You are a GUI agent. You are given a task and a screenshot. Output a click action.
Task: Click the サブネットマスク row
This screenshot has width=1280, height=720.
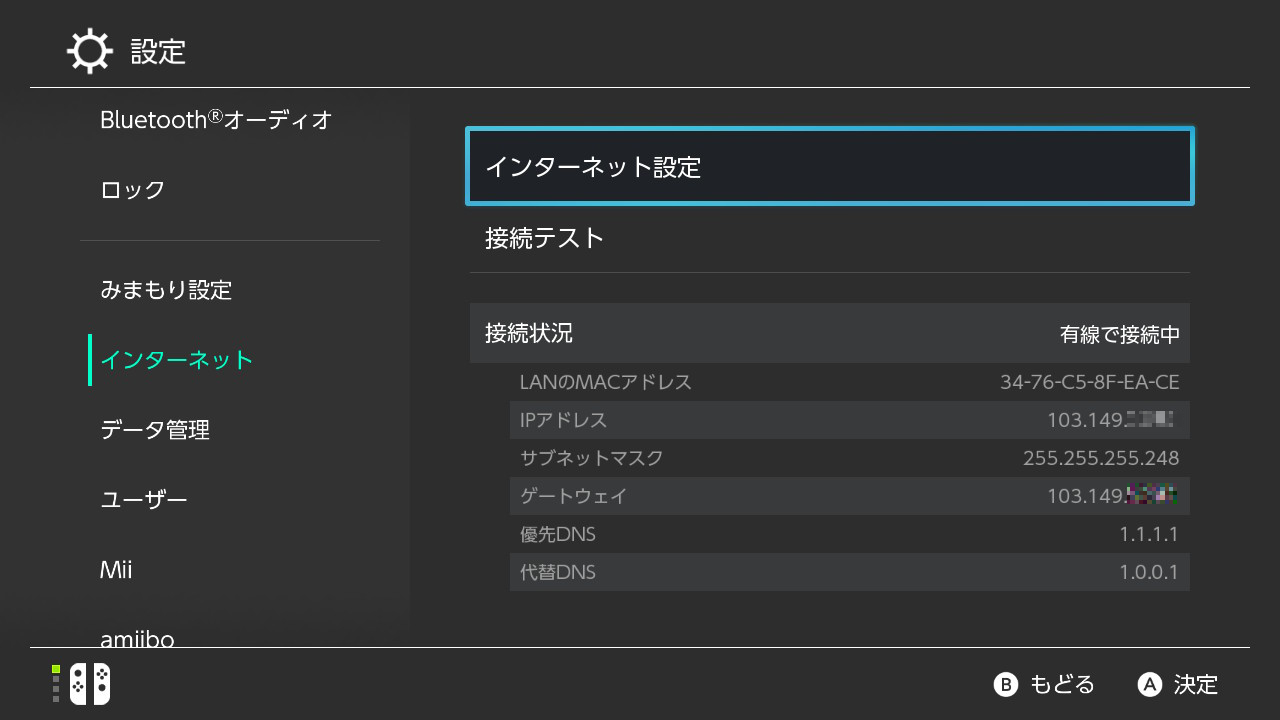[849, 458]
